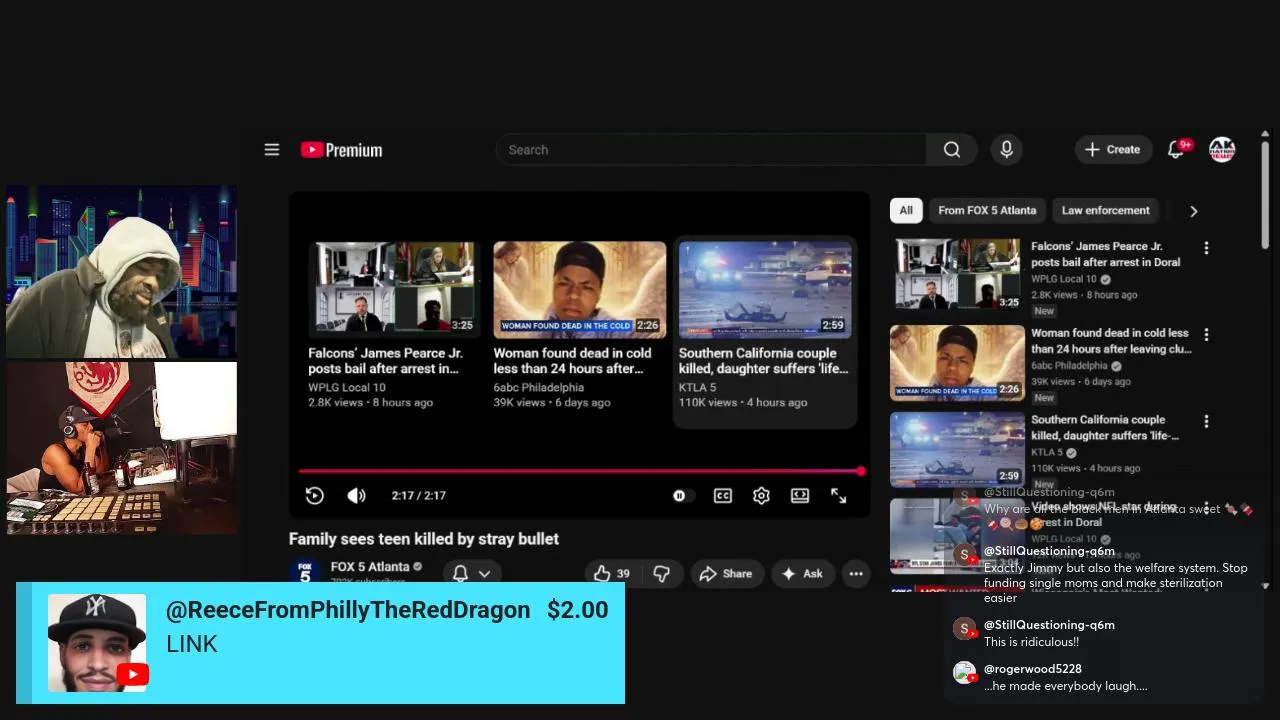1280x720 pixels.
Task: Open notifications bell with 9+ badge
Action: tap(1177, 150)
